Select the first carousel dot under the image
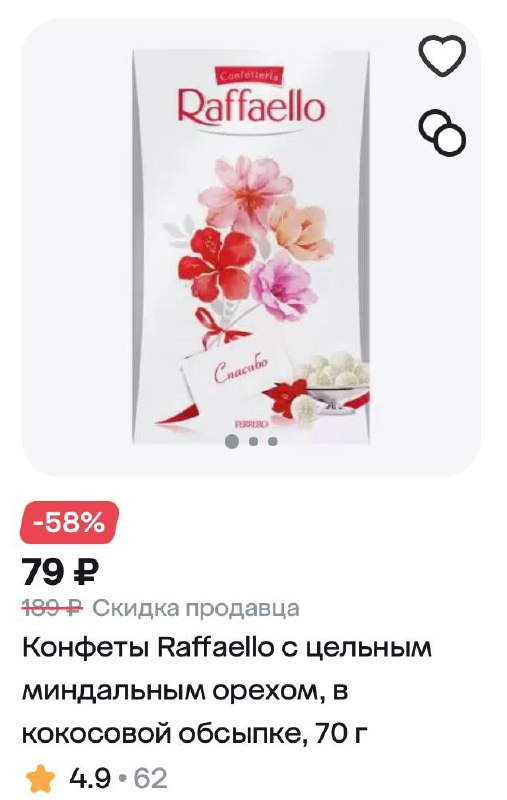 tap(232, 441)
